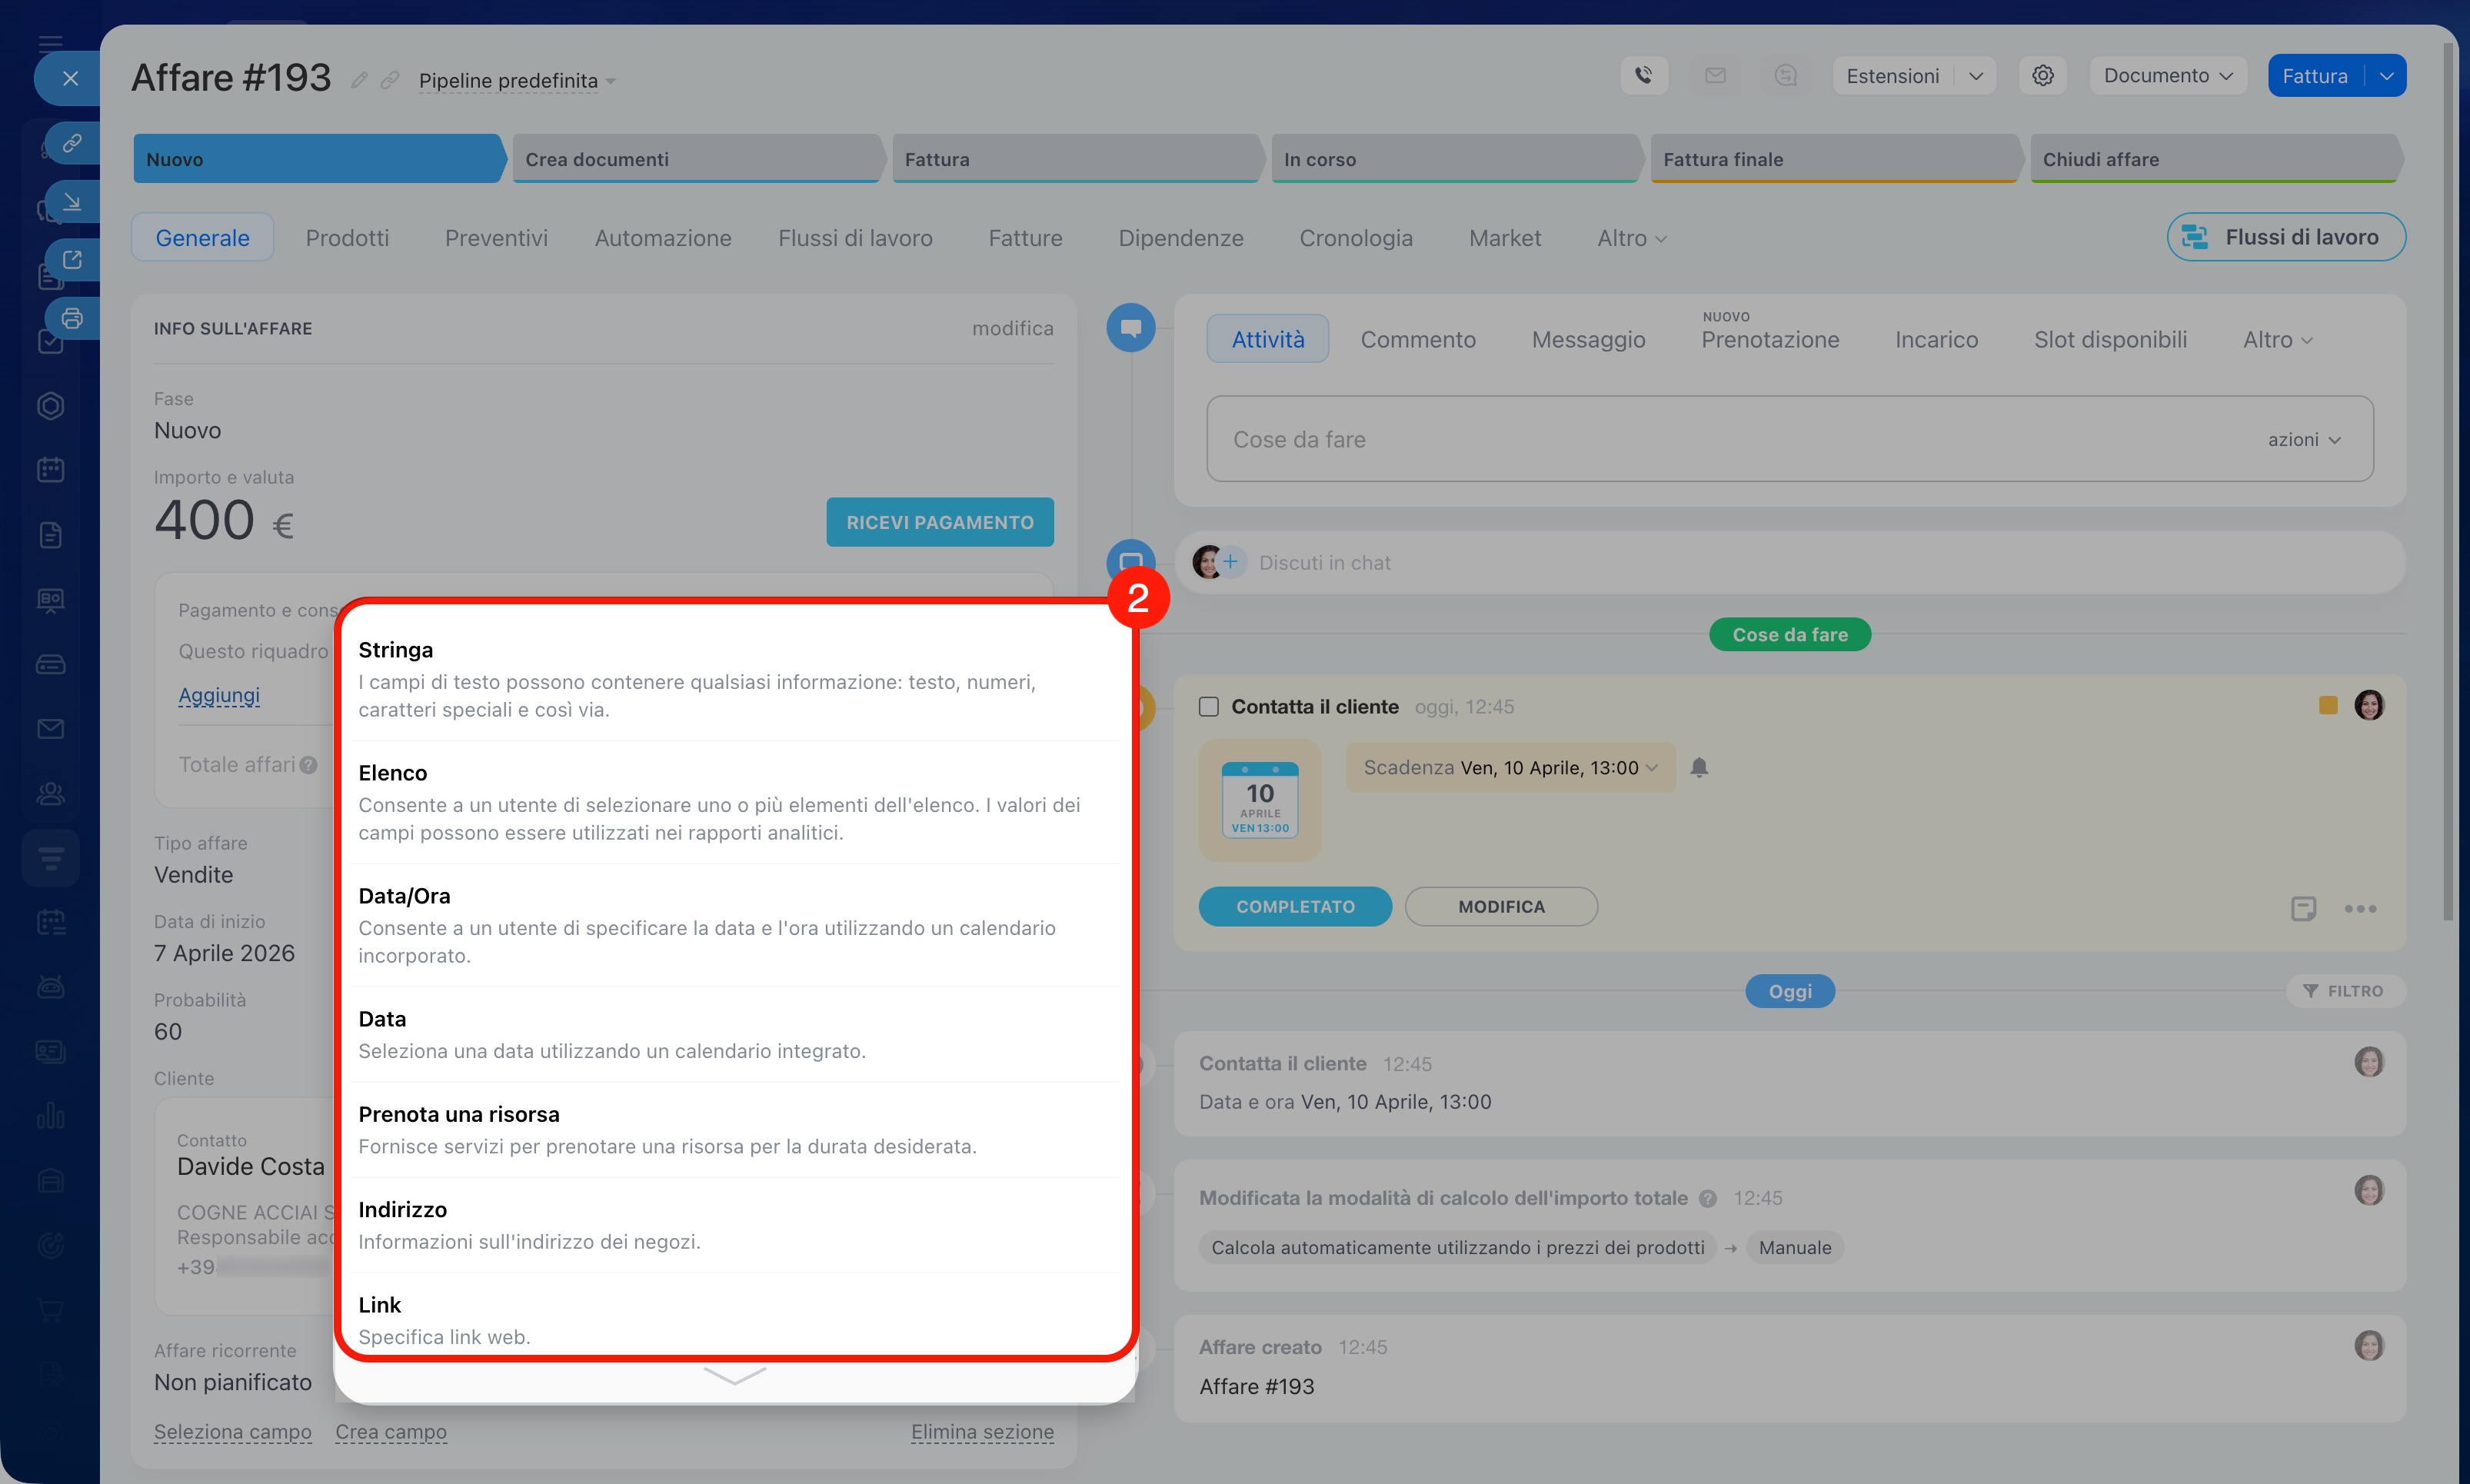The image size is (2470, 1484).
Task: Click the pencil edit icon beside Affare #193
Action: click(x=359, y=80)
